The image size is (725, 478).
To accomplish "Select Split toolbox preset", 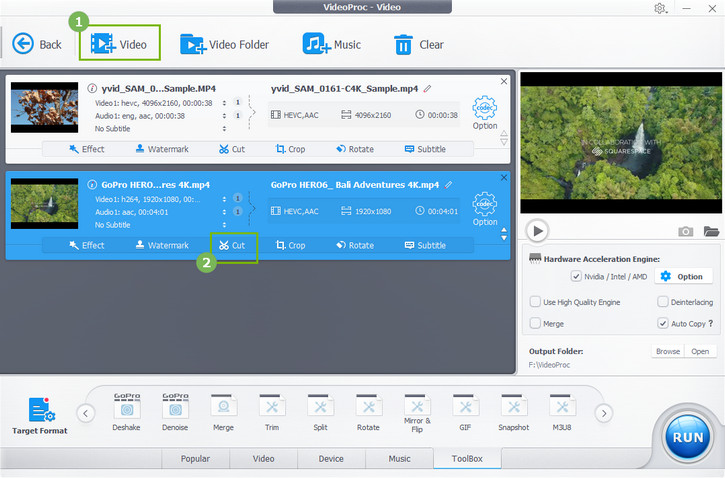I will click(x=320, y=412).
